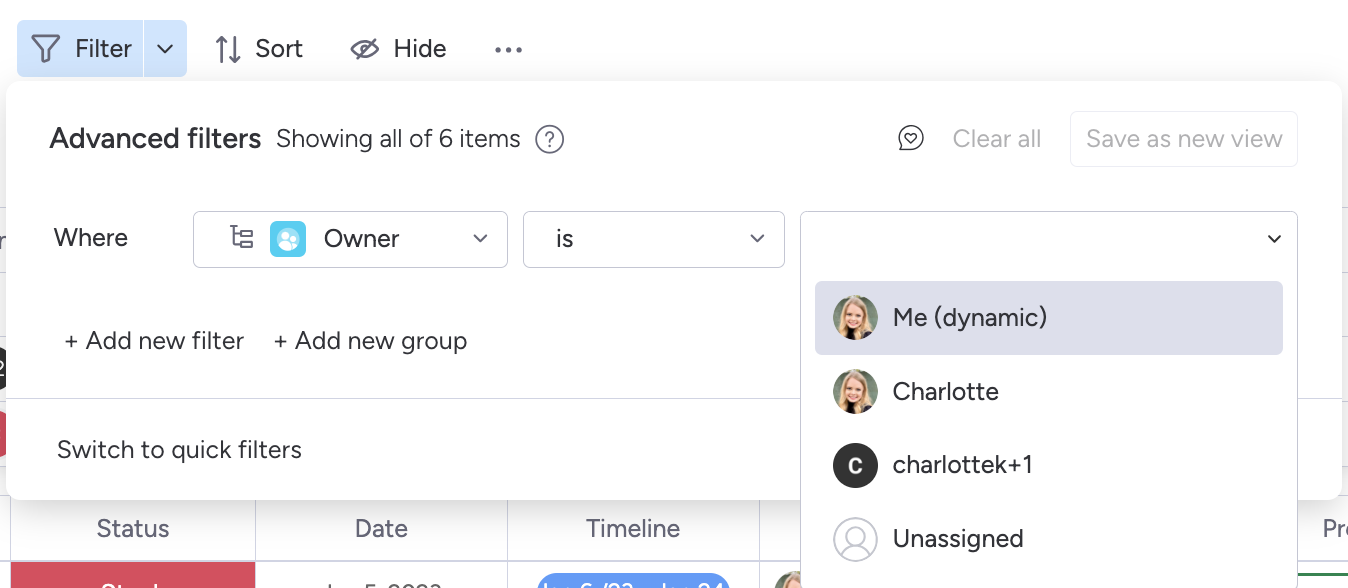Open the feedback speech bubble icon
Viewport: 1348px width, 588px height.
tap(911, 139)
